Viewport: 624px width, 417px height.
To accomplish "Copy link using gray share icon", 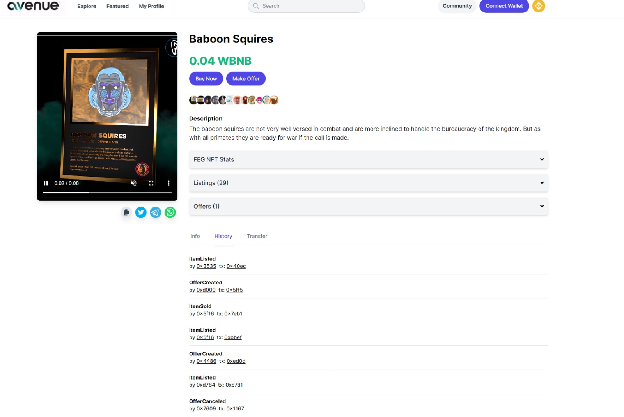I will [x=126, y=212].
